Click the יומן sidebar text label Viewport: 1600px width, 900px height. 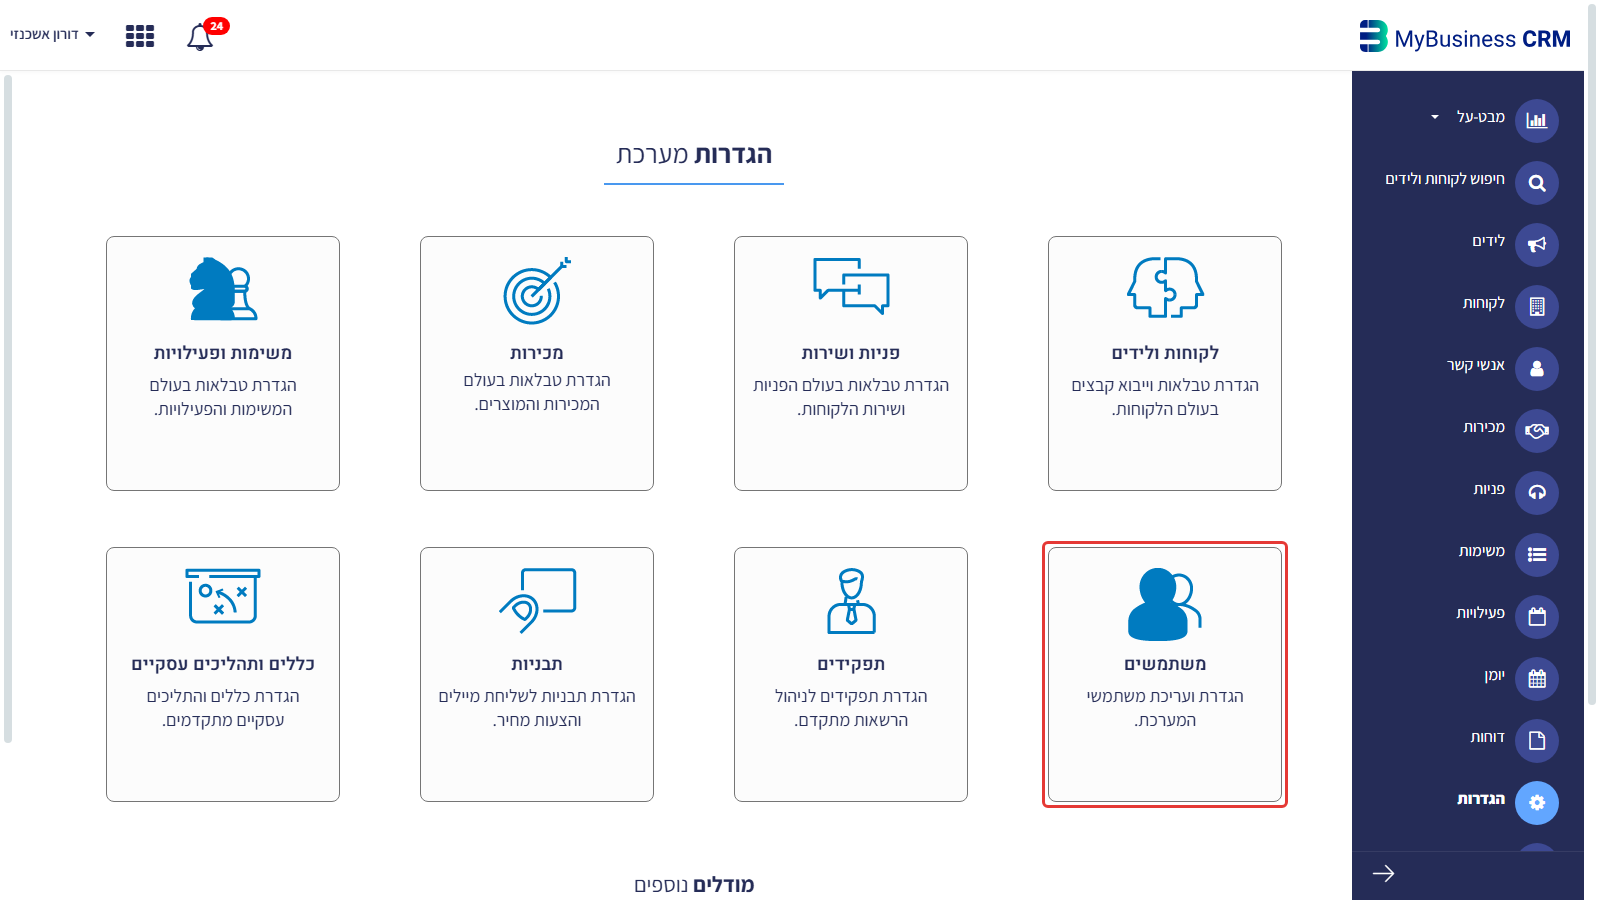[1495, 675]
